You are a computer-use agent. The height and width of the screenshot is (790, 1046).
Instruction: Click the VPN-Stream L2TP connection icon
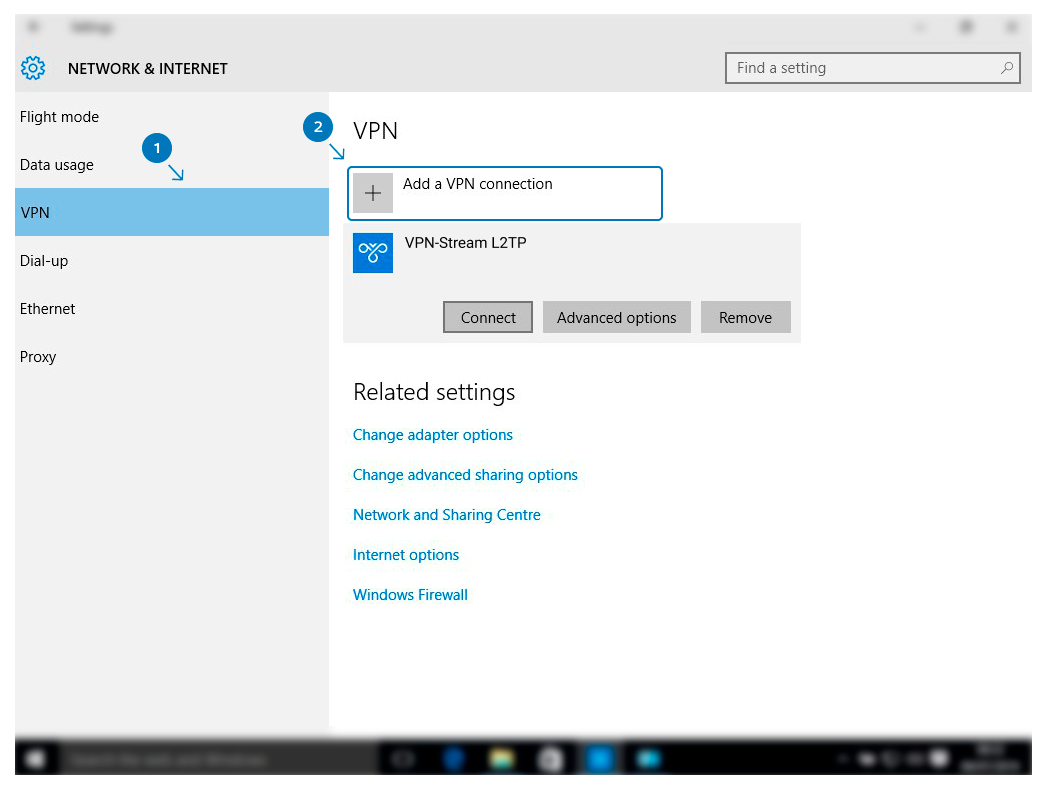tap(373, 253)
